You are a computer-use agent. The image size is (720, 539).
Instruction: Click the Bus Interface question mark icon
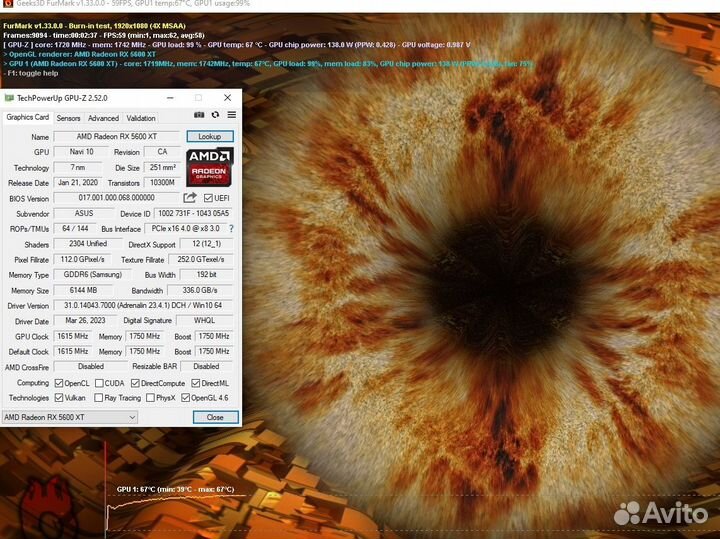[232, 229]
